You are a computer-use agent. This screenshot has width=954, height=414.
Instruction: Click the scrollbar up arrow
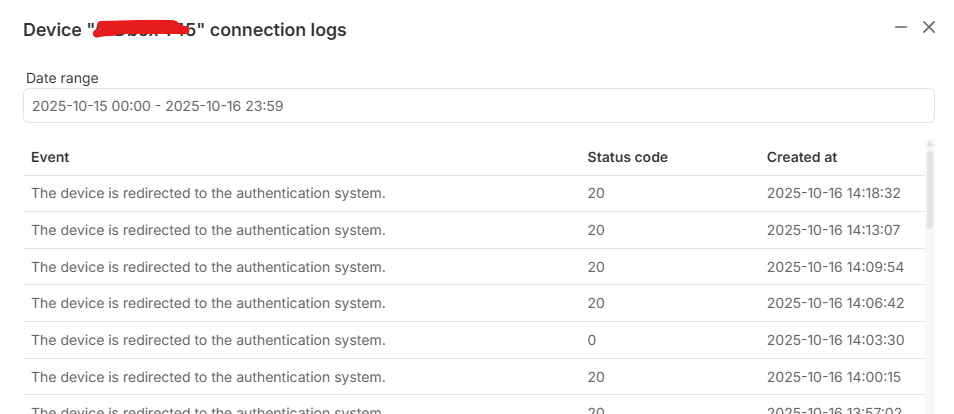pyautogui.click(x=930, y=144)
